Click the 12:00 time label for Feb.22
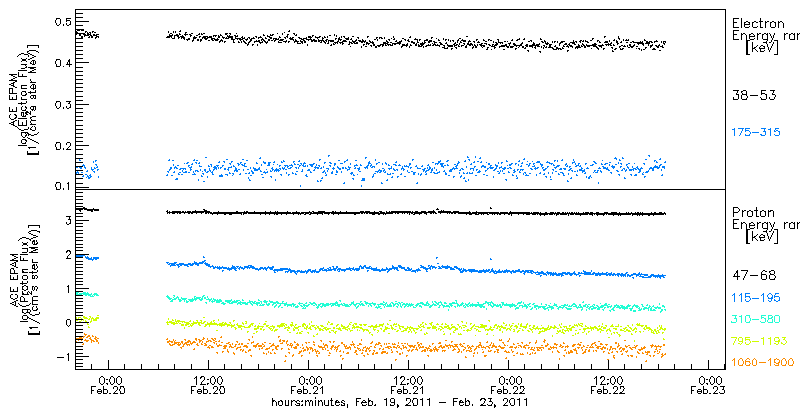 click(x=608, y=380)
